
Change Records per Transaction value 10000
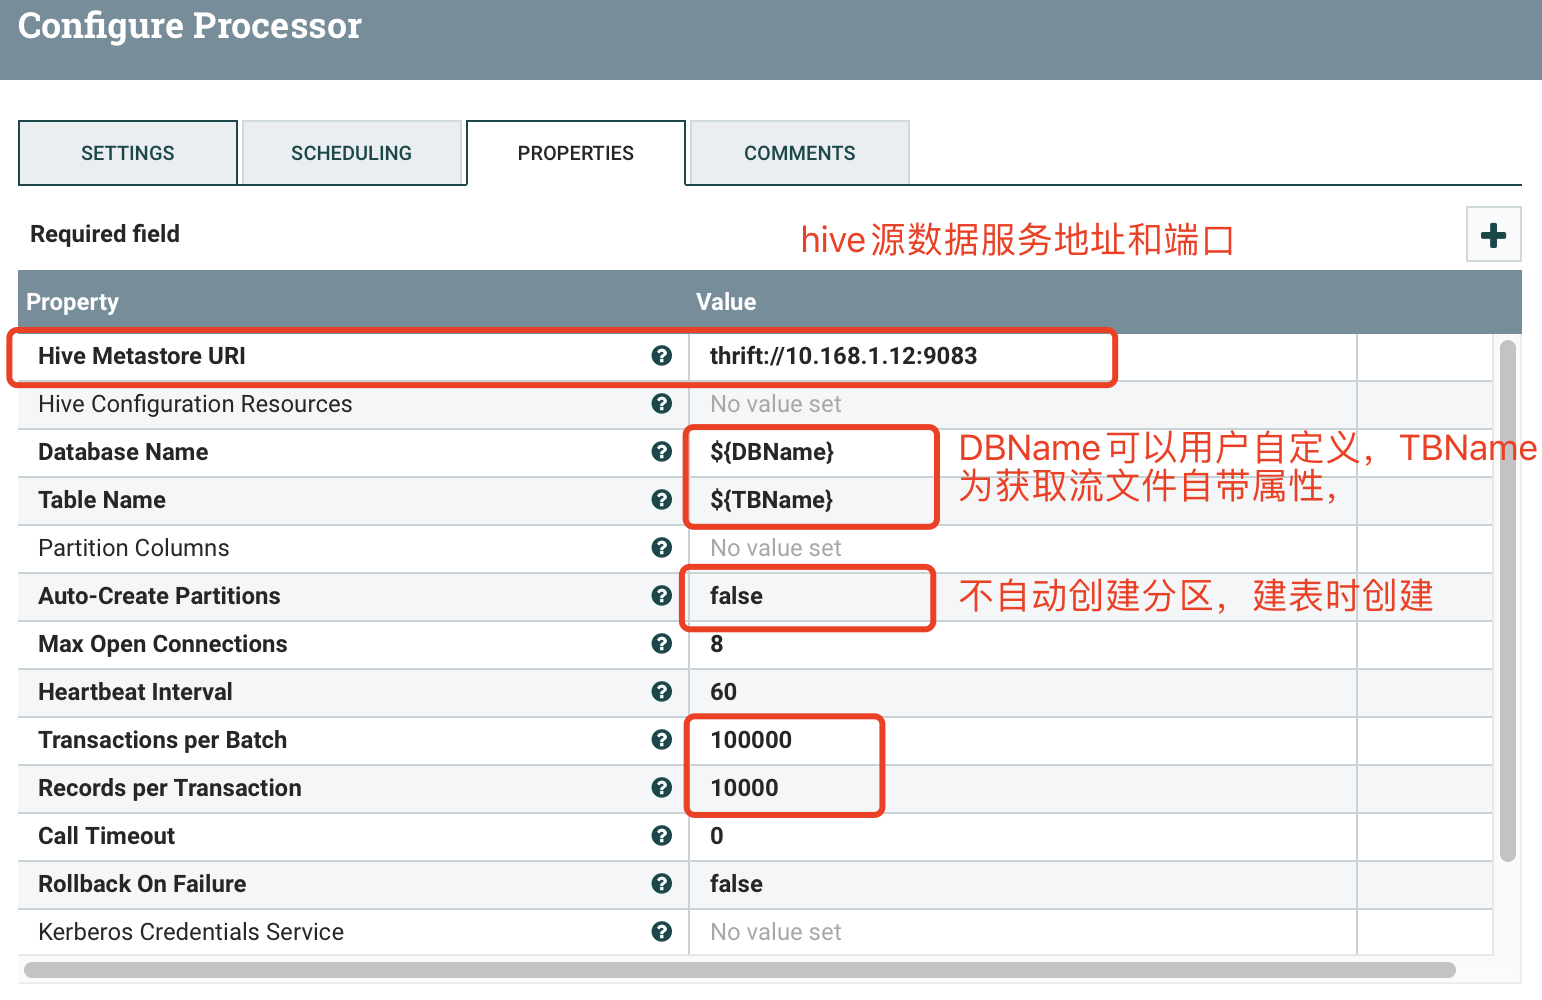(1022, 788)
